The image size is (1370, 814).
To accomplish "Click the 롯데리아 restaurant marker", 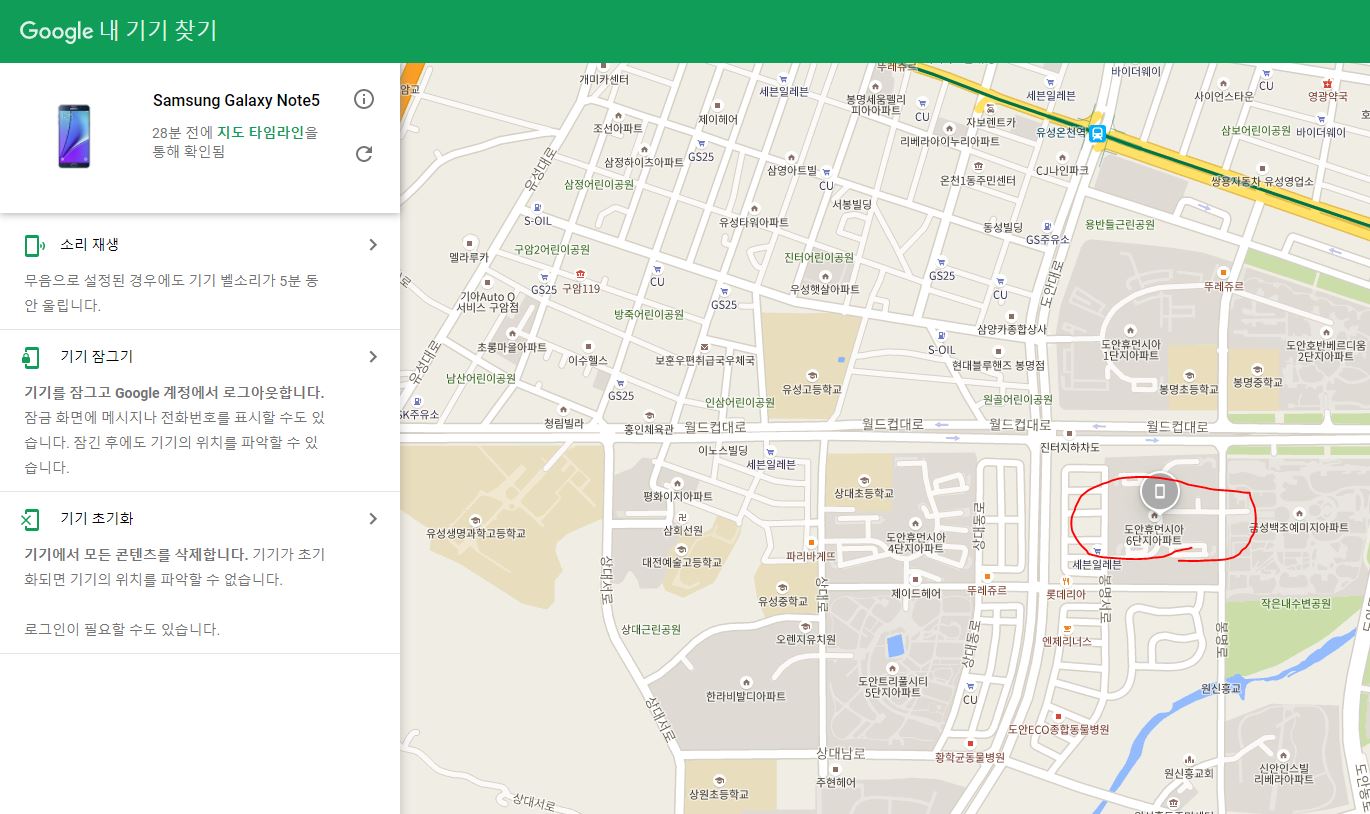I will coord(1067,579).
